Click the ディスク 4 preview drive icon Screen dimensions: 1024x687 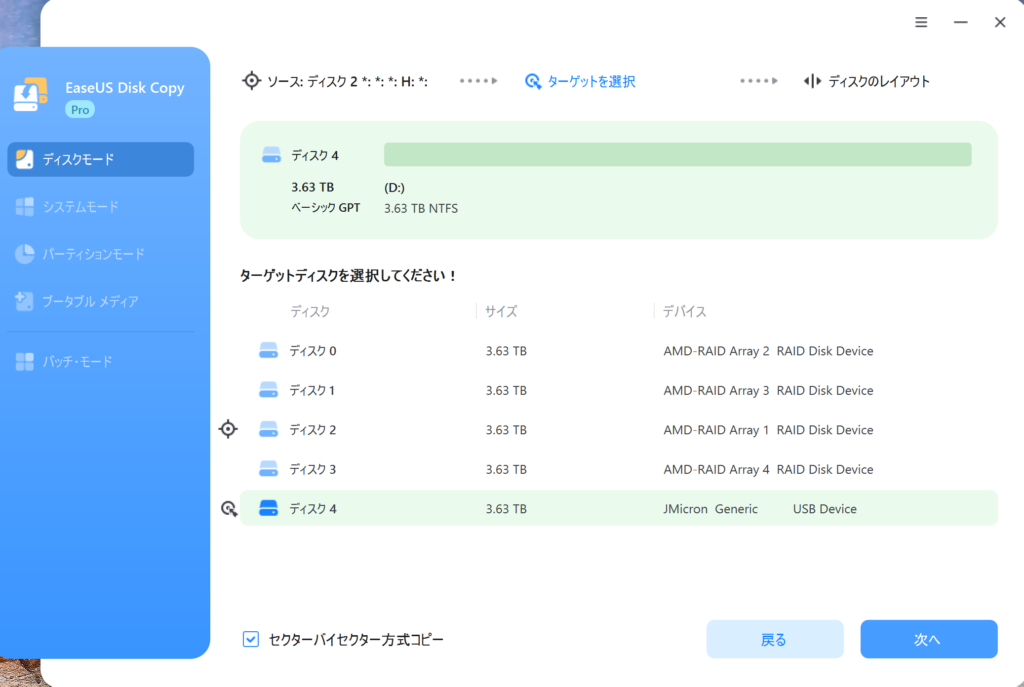271,155
